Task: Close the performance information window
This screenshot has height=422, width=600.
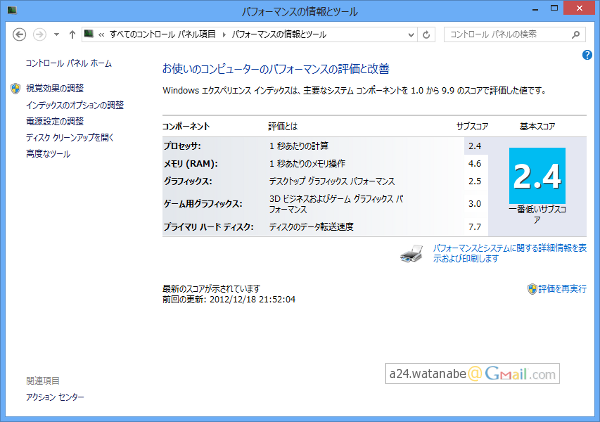Action: click(x=579, y=8)
